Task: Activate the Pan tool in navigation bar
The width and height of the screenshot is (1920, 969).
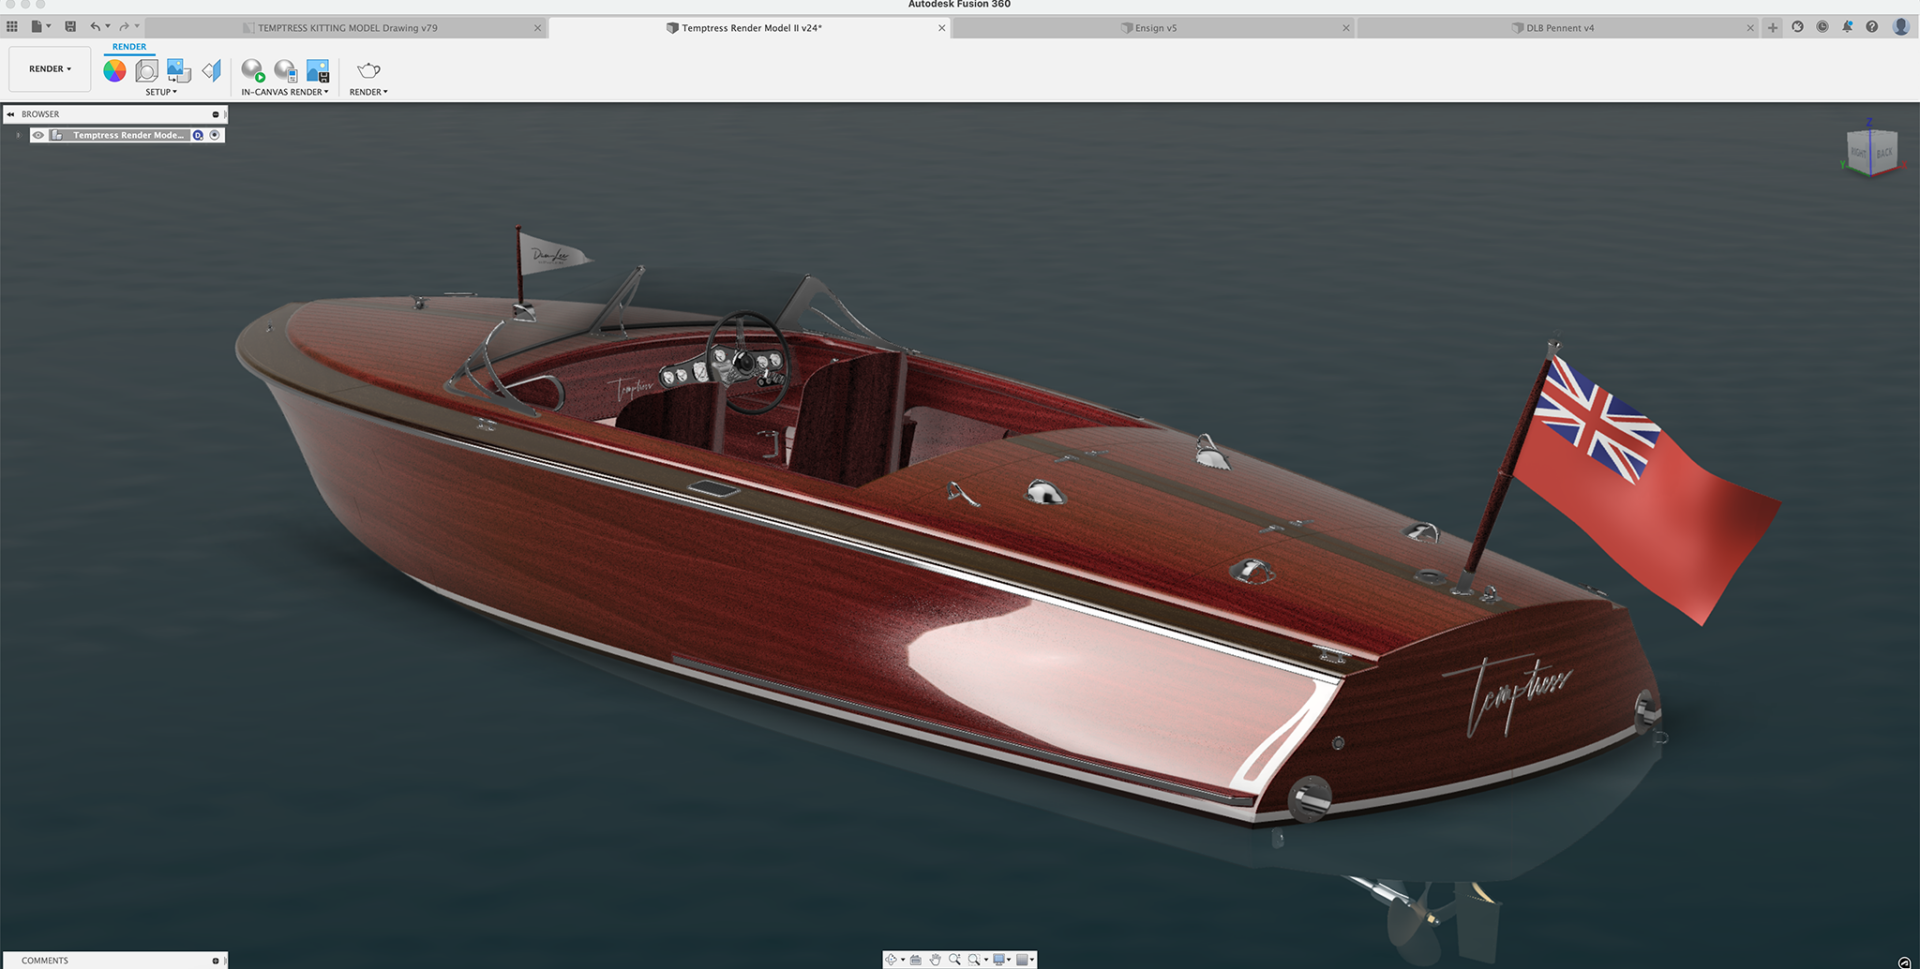Action: pyautogui.click(x=935, y=959)
